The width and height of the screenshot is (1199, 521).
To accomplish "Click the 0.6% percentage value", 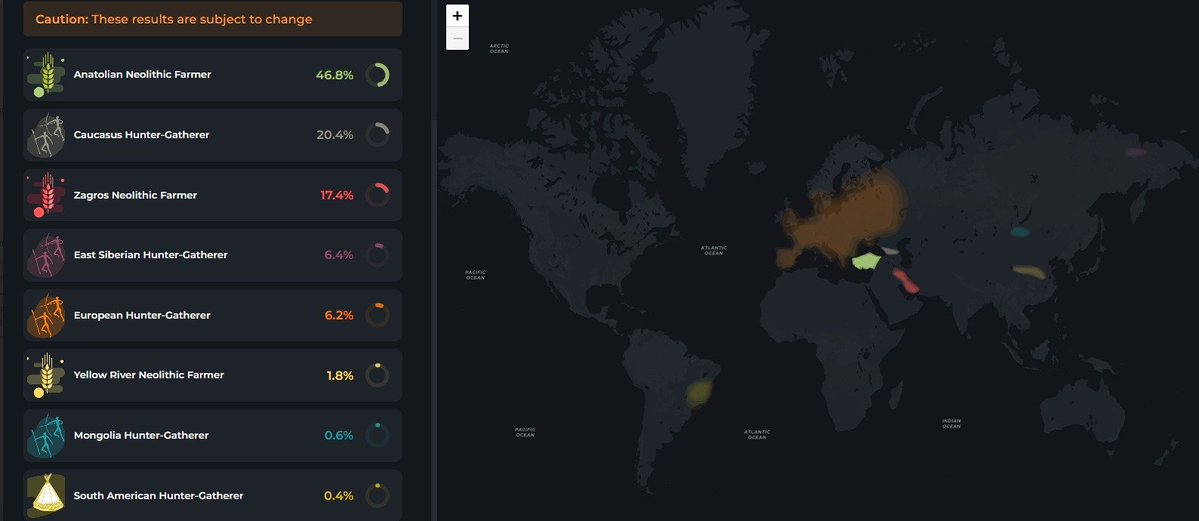I will (339, 435).
